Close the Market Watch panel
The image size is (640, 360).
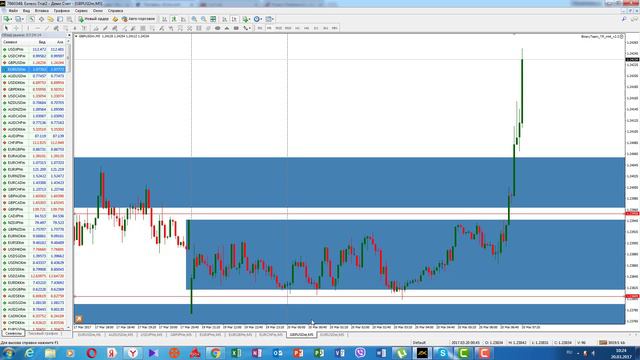69,36
